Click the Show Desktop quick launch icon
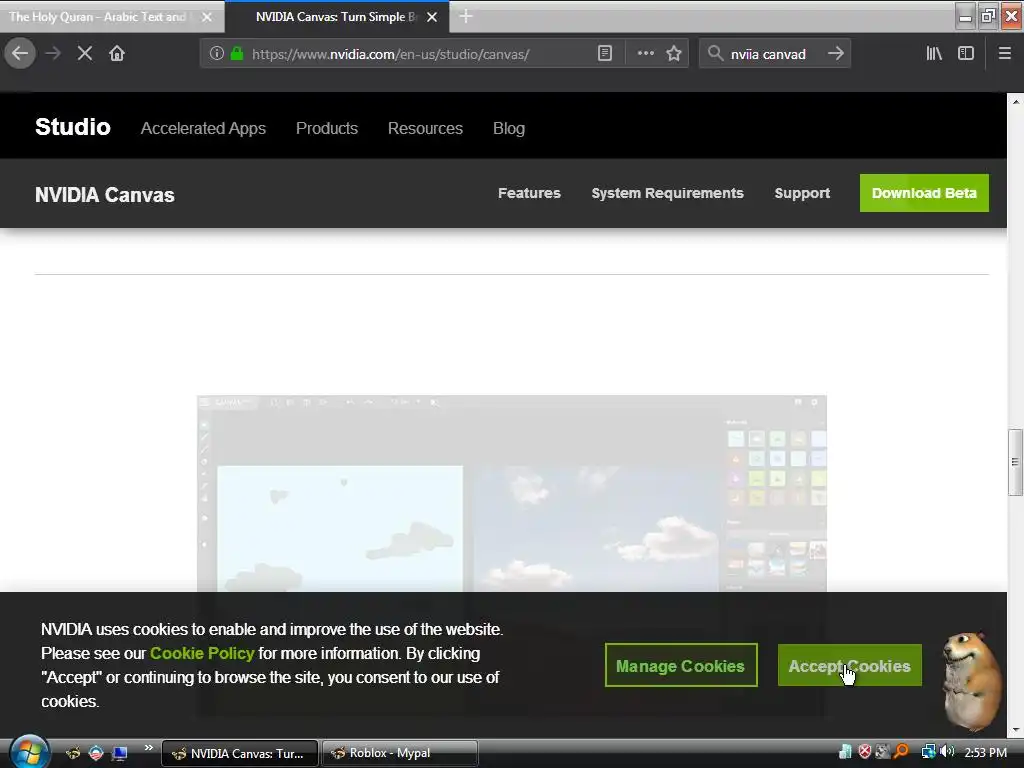 [119, 753]
